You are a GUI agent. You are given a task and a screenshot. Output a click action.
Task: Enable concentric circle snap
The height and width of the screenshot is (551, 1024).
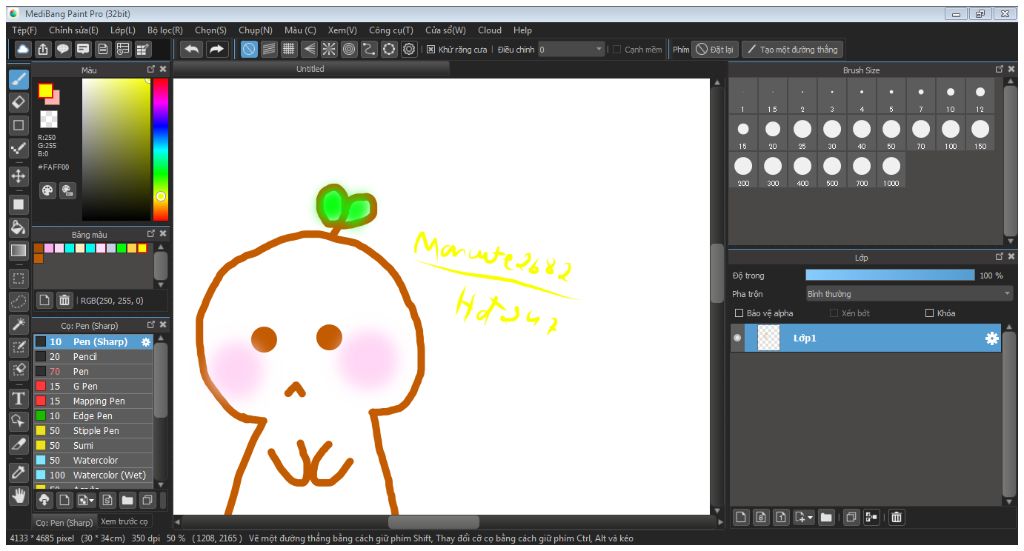coord(349,50)
